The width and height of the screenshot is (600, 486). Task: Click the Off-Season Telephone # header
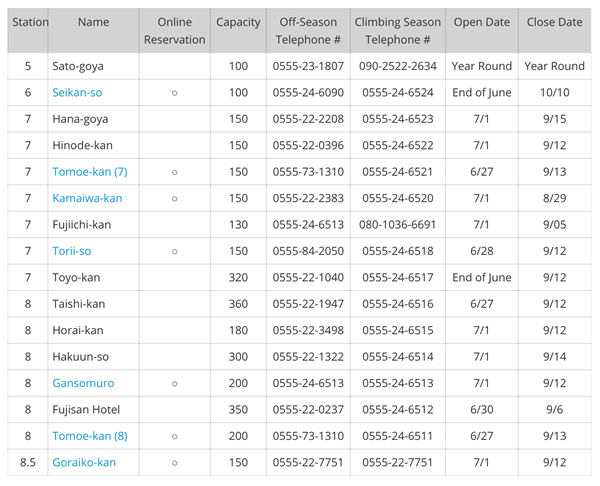pyautogui.click(x=308, y=31)
